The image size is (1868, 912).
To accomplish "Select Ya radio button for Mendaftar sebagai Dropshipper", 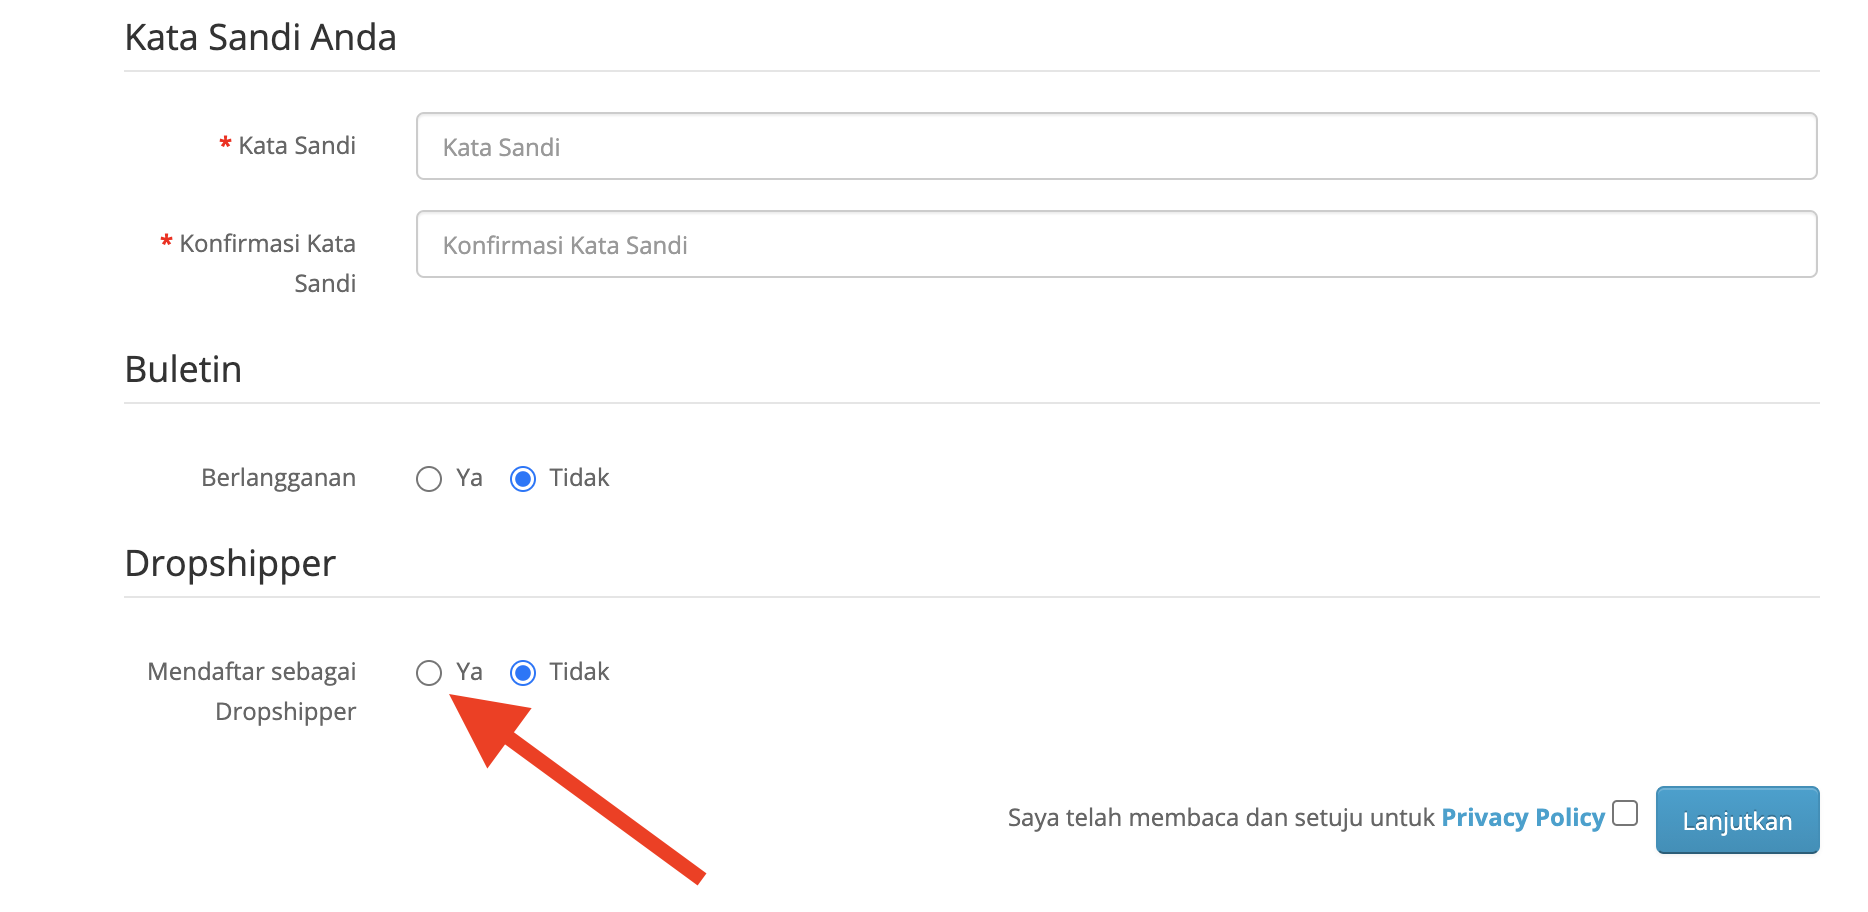I will coord(429,673).
